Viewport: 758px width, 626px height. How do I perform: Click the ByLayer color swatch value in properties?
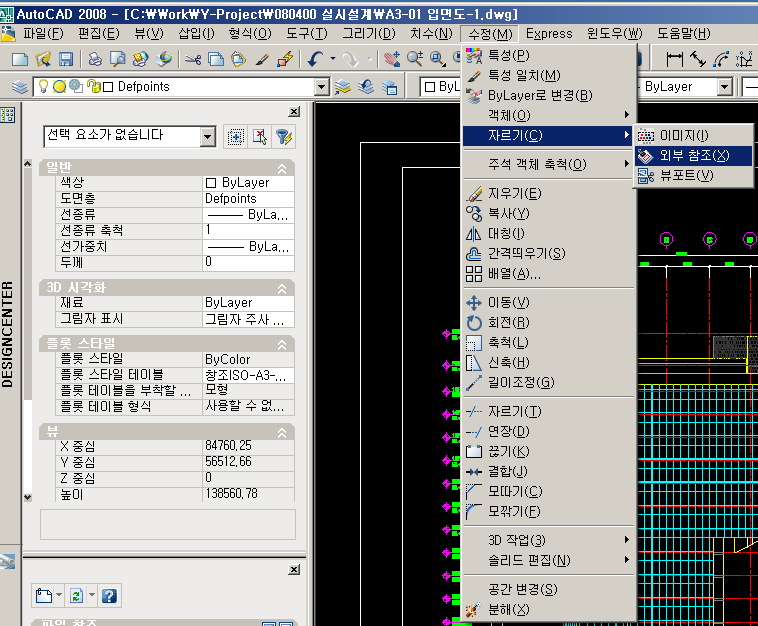tap(249, 183)
